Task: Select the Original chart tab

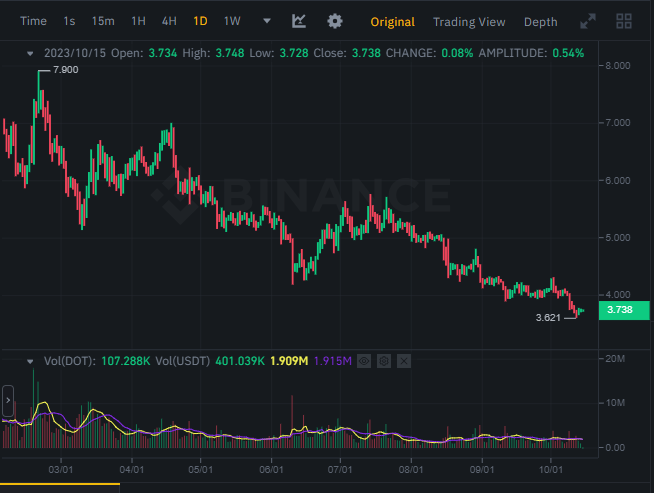Action: click(392, 22)
